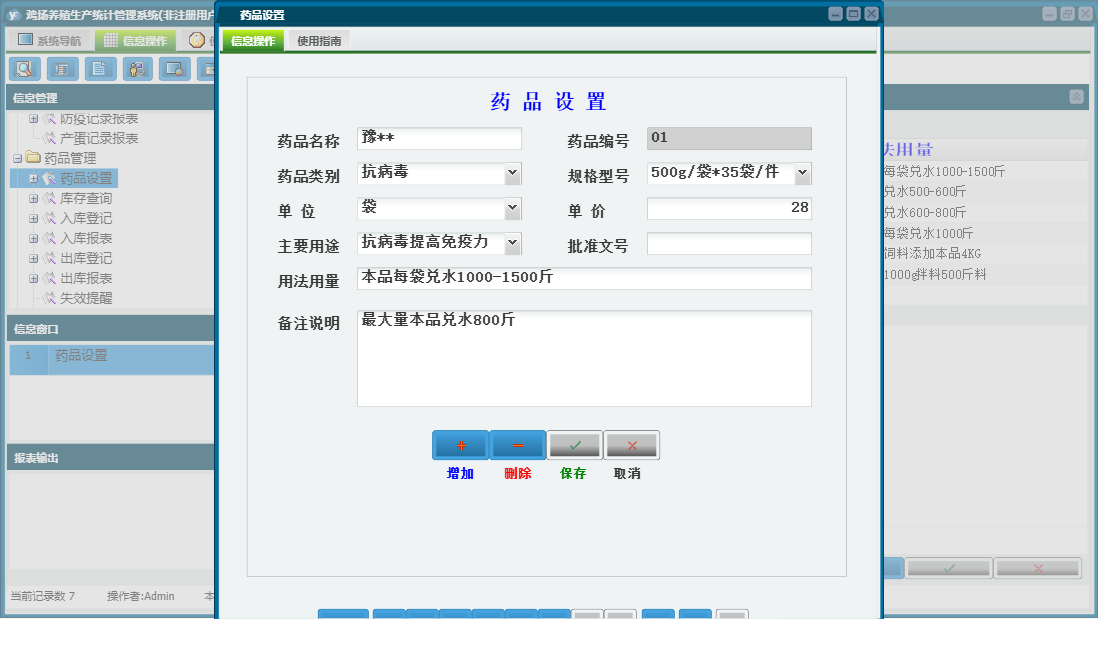Click the monitor-with-globe toolbar icon
Image resolution: width=1098 pixels, height=655 pixels.
[173, 69]
